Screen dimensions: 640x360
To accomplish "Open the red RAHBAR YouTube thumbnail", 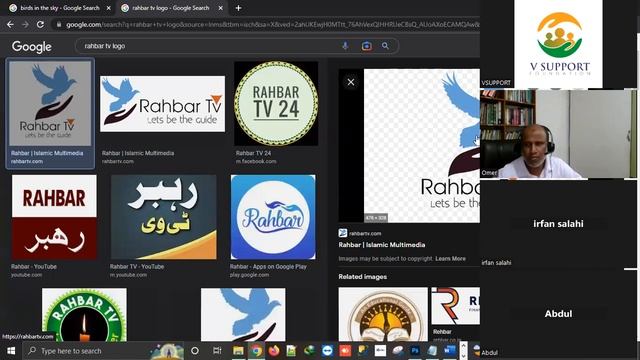I will 54,217.
